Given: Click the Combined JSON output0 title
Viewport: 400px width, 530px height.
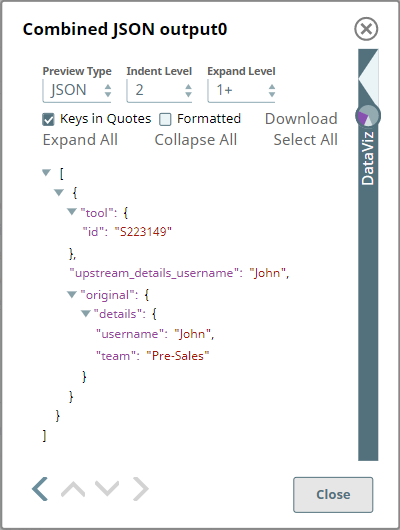Looking at the screenshot, I should (125, 29).
